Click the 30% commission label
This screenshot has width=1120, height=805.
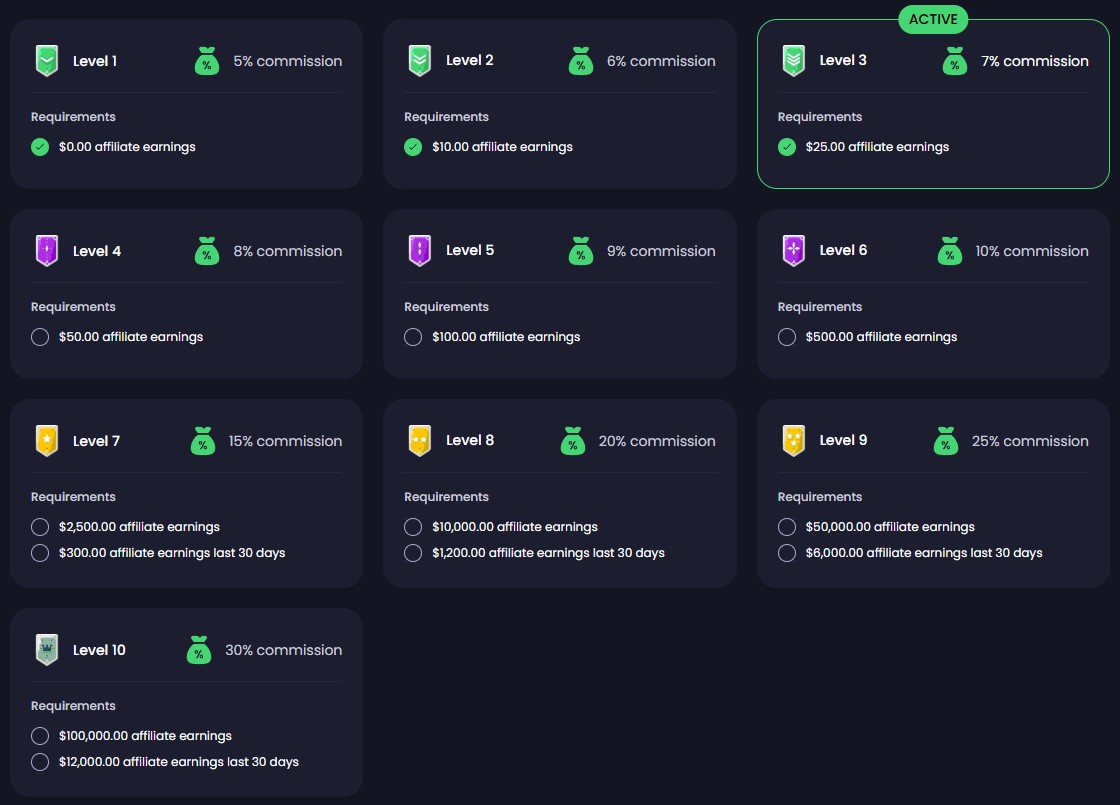[283, 650]
